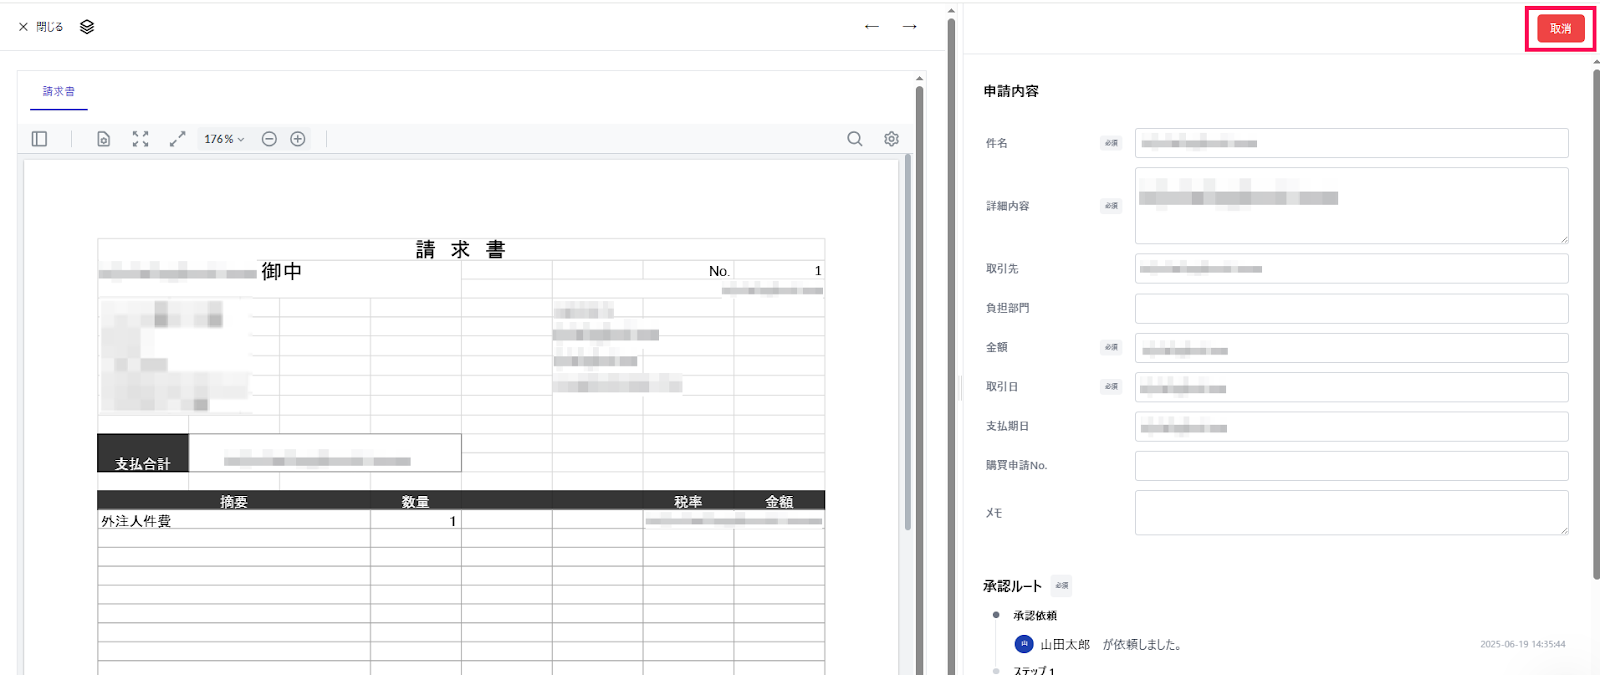This screenshot has width=1600, height=675.
Task: Close the invoice viewer with 閉じる
Action: tap(41, 27)
